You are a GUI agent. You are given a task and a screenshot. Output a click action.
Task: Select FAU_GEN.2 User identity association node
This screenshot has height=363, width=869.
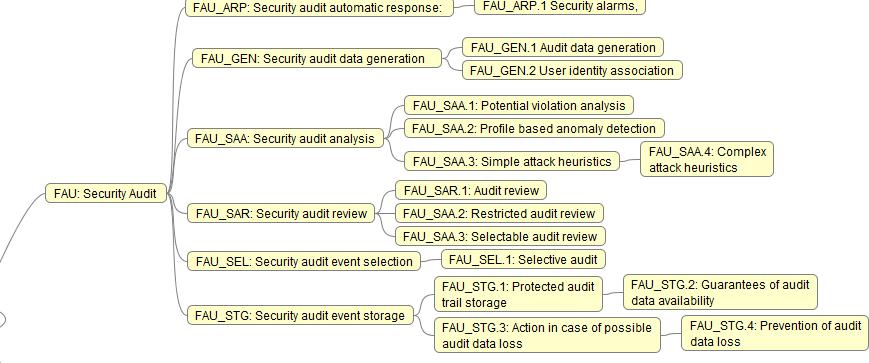pyautogui.click(x=572, y=70)
